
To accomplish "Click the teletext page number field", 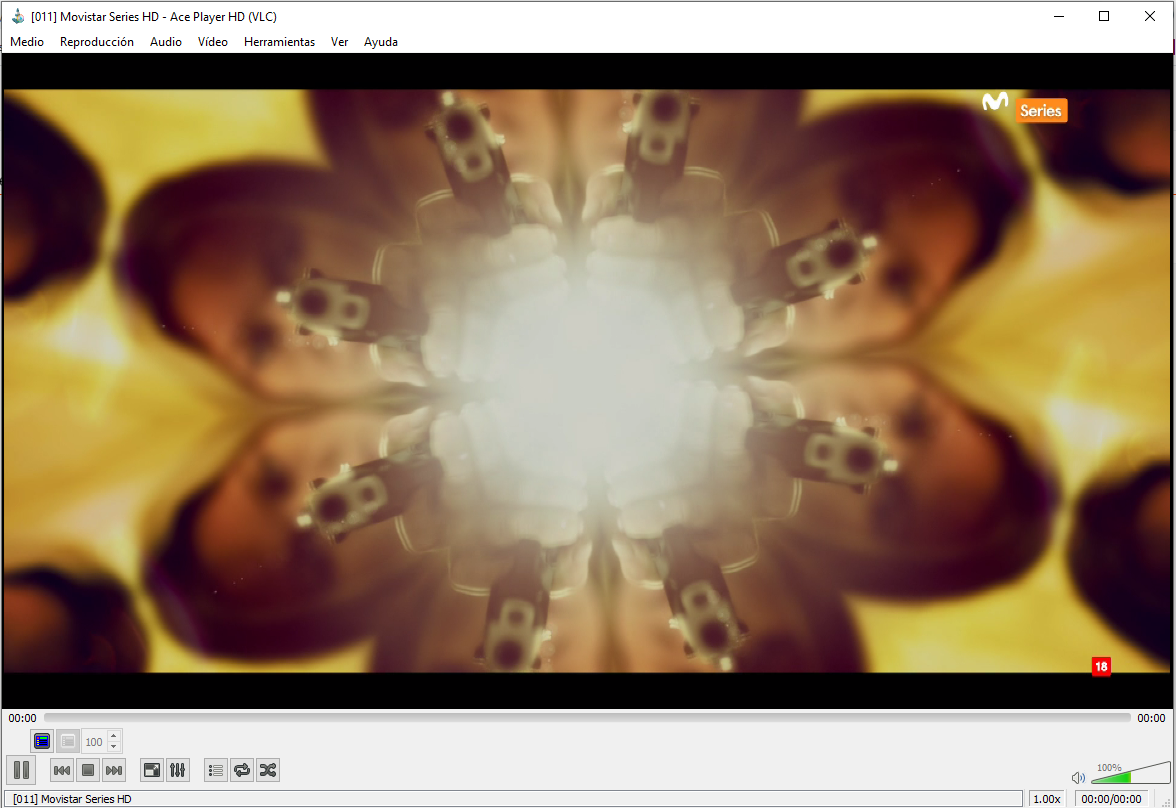I will pos(94,741).
